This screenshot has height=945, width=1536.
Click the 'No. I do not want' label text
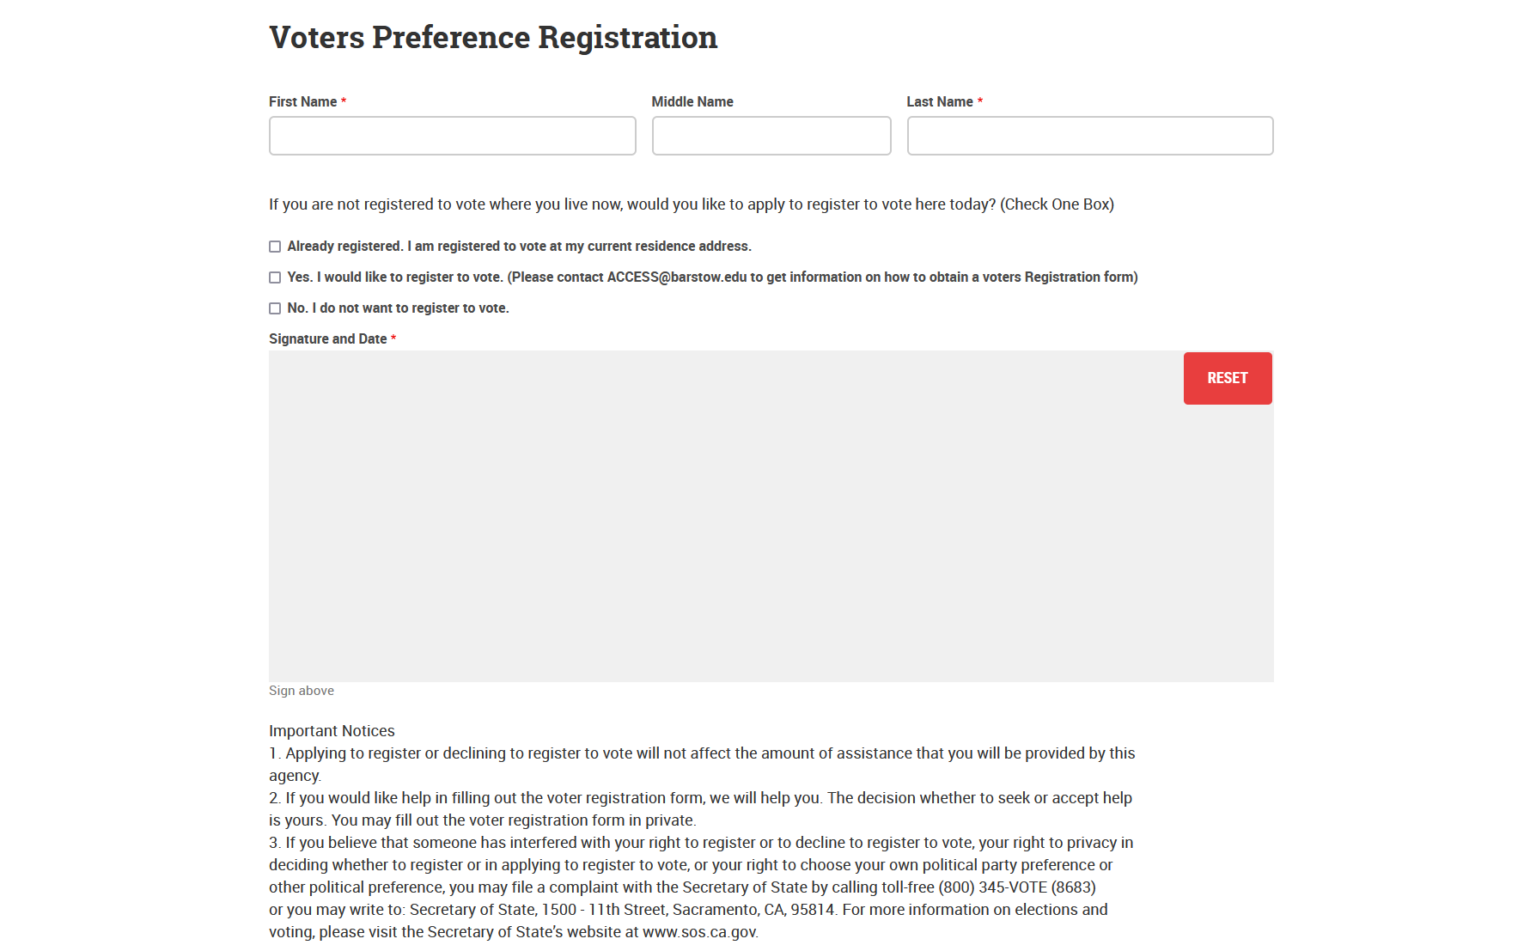pos(397,308)
